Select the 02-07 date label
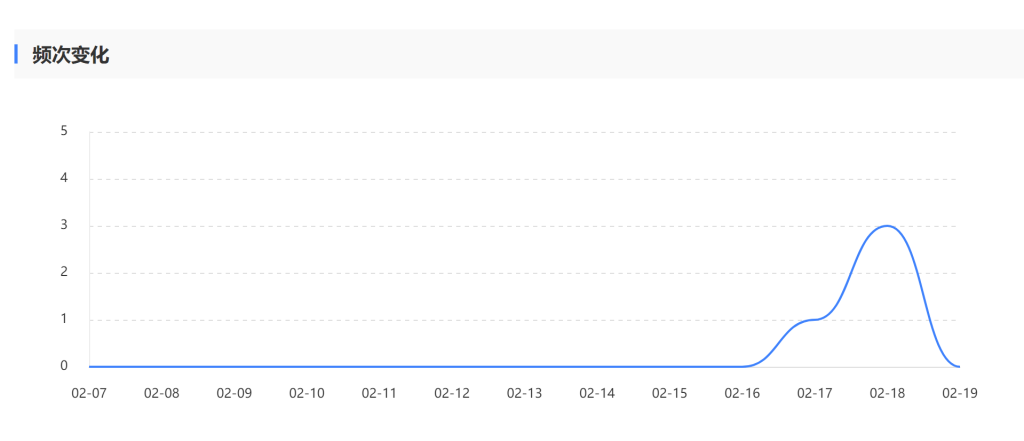This screenshot has width=1024, height=441. 89,394
